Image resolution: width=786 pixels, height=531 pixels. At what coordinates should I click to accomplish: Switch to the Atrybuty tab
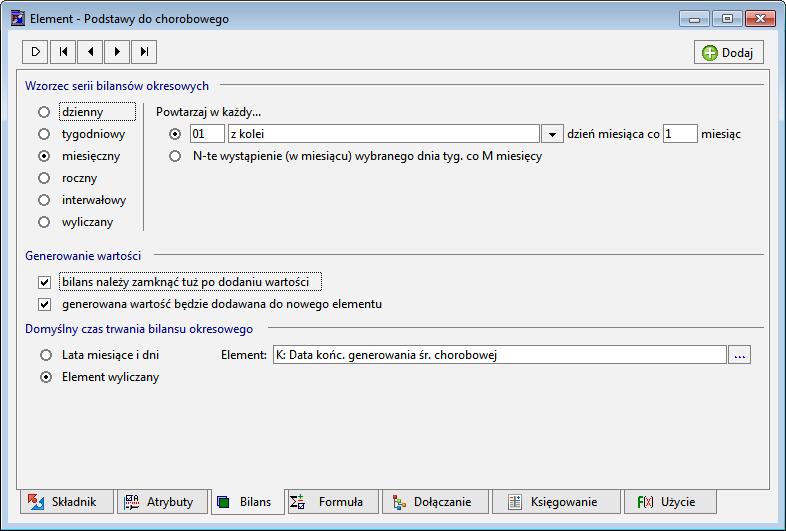[162, 502]
